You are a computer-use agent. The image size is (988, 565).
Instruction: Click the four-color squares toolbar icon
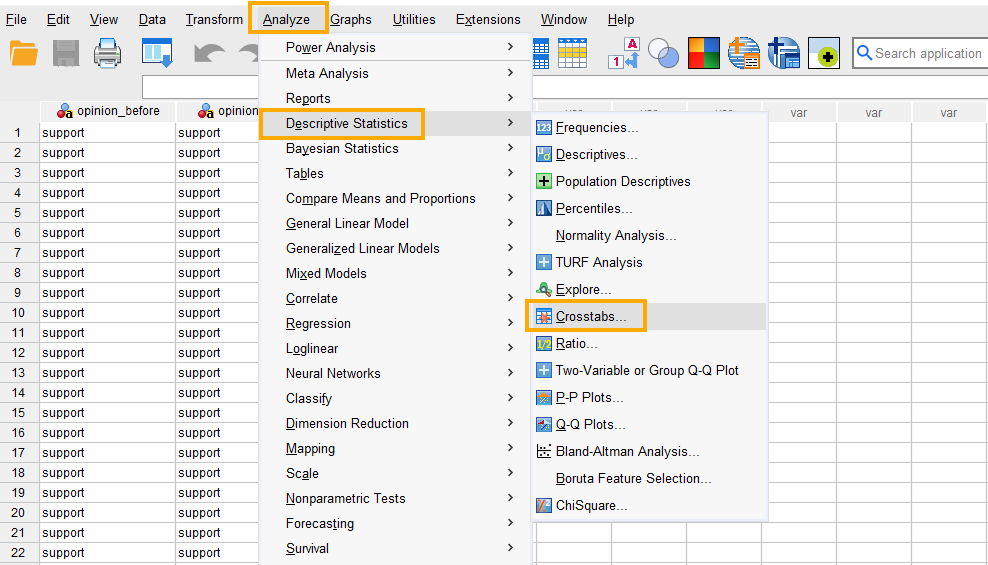(x=704, y=53)
